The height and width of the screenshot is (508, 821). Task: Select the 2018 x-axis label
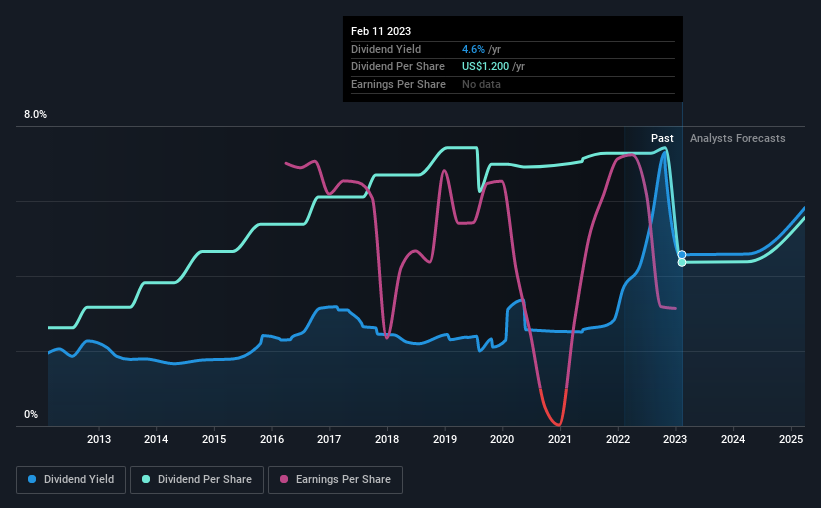pyautogui.click(x=387, y=439)
